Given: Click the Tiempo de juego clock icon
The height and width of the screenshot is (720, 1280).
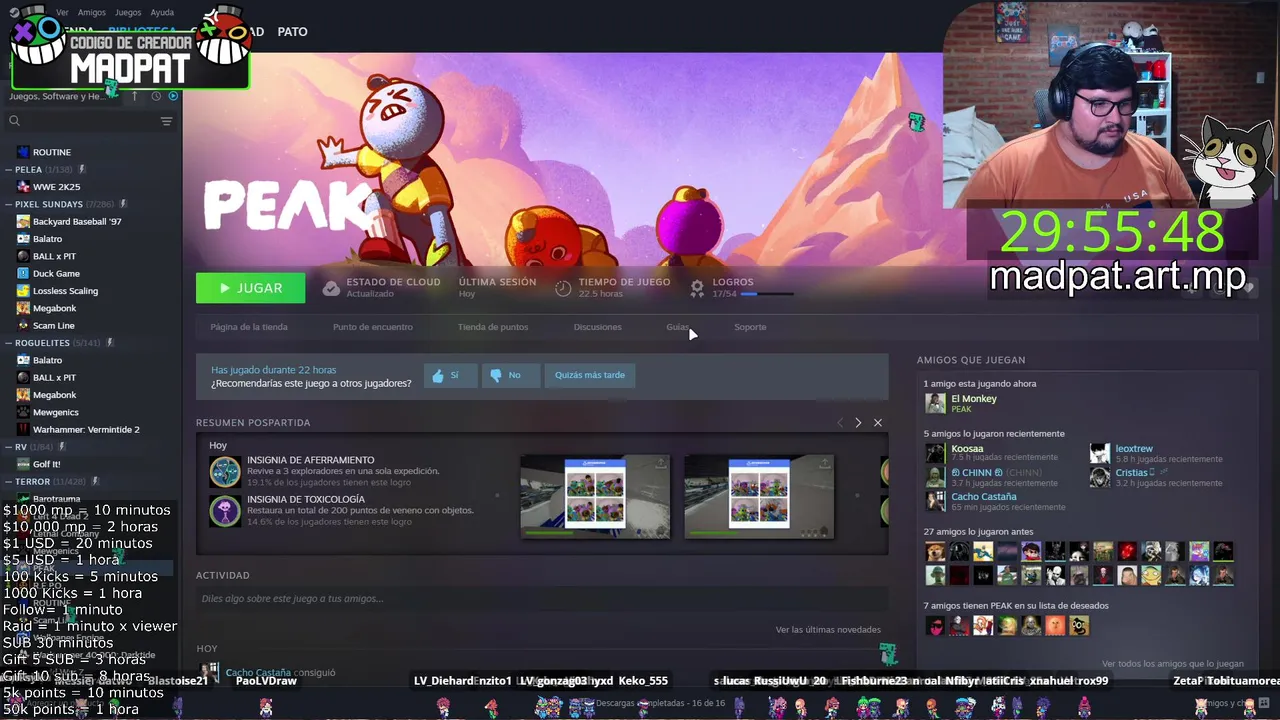Looking at the screenshot, I should coord(563,288).
